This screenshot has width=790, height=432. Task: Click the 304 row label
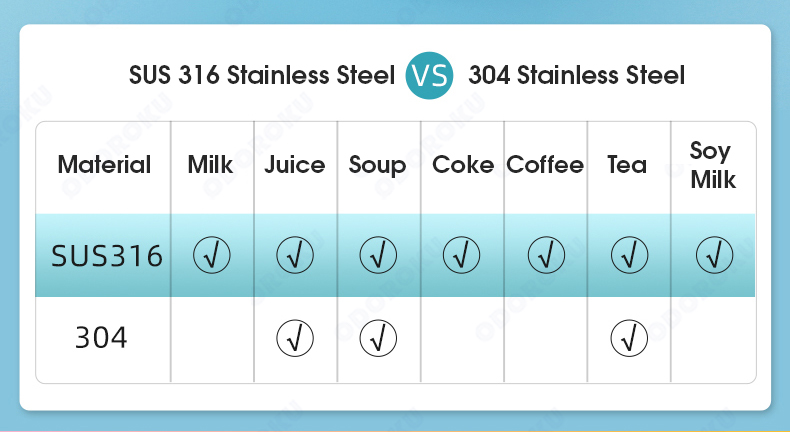tap(101, 338)
